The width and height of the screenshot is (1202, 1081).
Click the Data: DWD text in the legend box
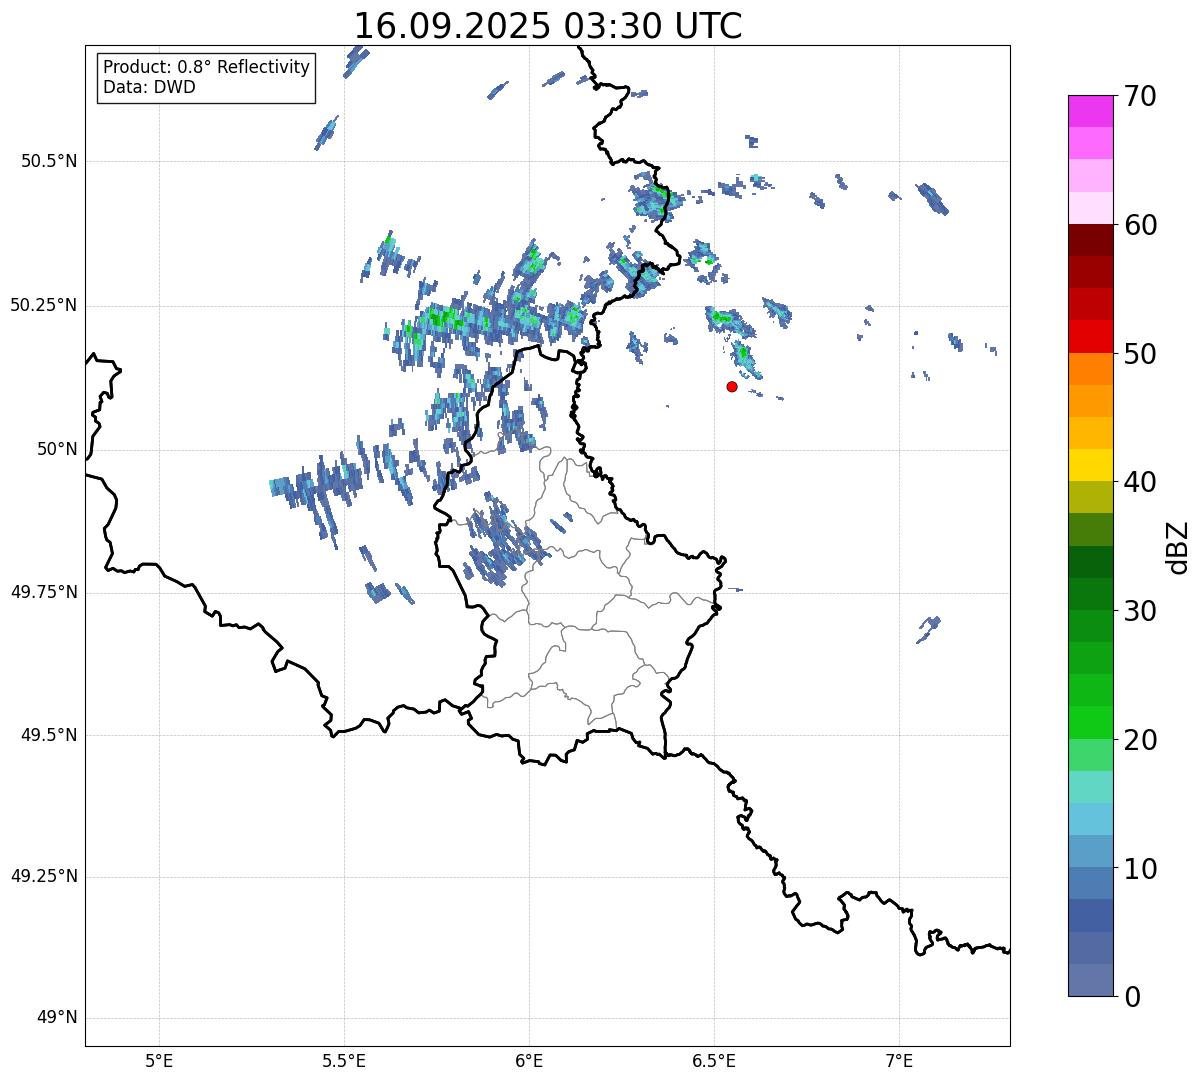149,87
